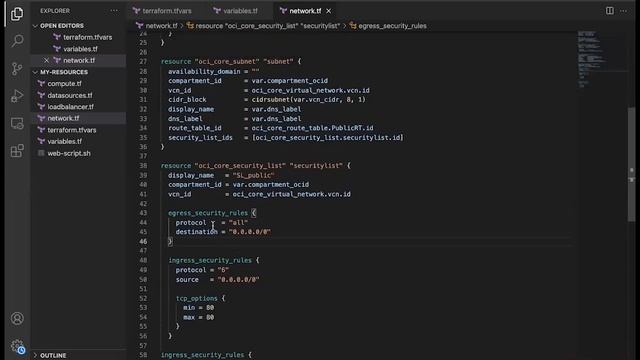Open the editor more actions ellipsis
This screenshot has width=640, height=360.
(x=623, y=11)
